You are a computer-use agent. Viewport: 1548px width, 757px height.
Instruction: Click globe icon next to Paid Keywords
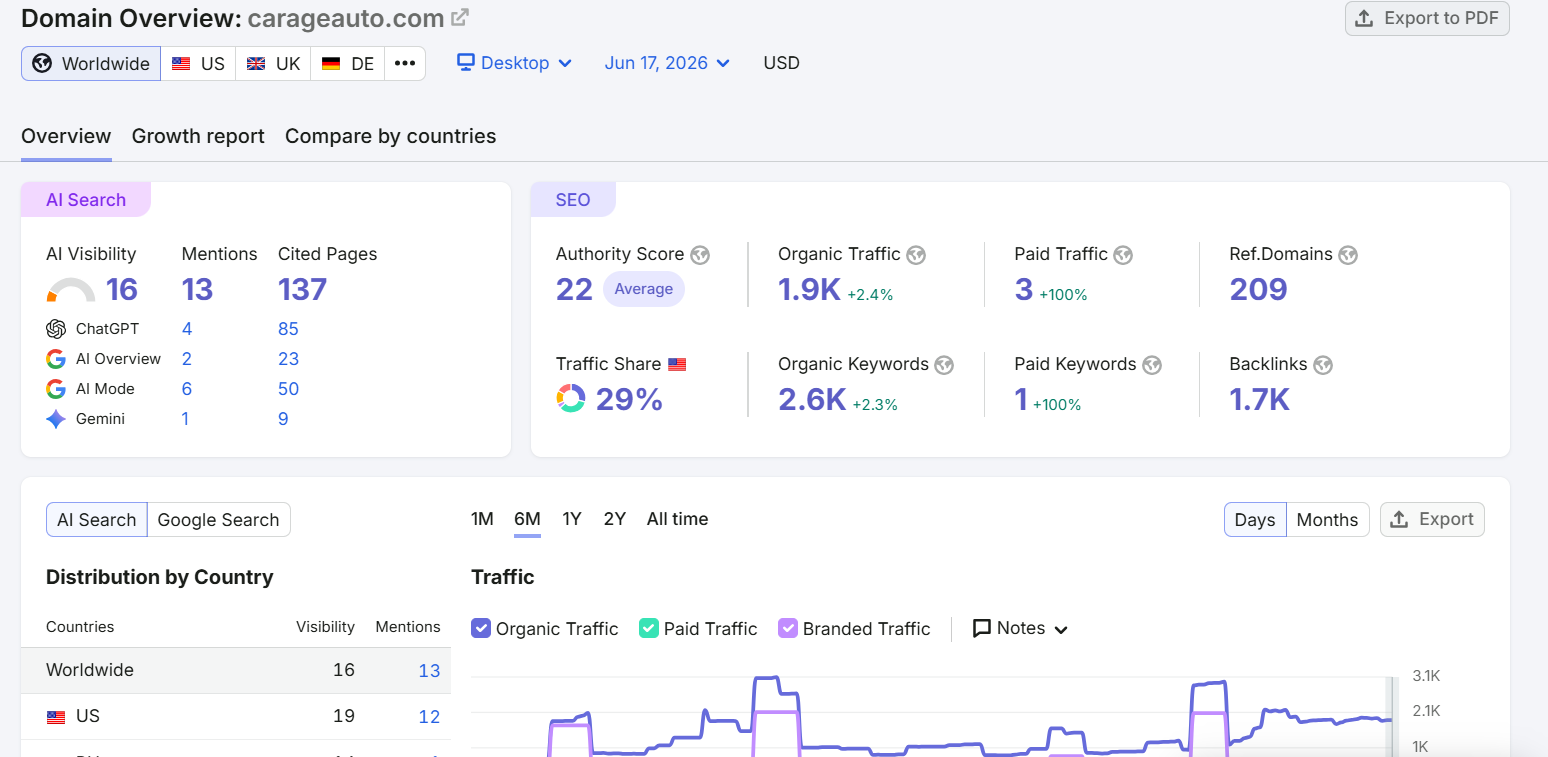[1152, 365]
